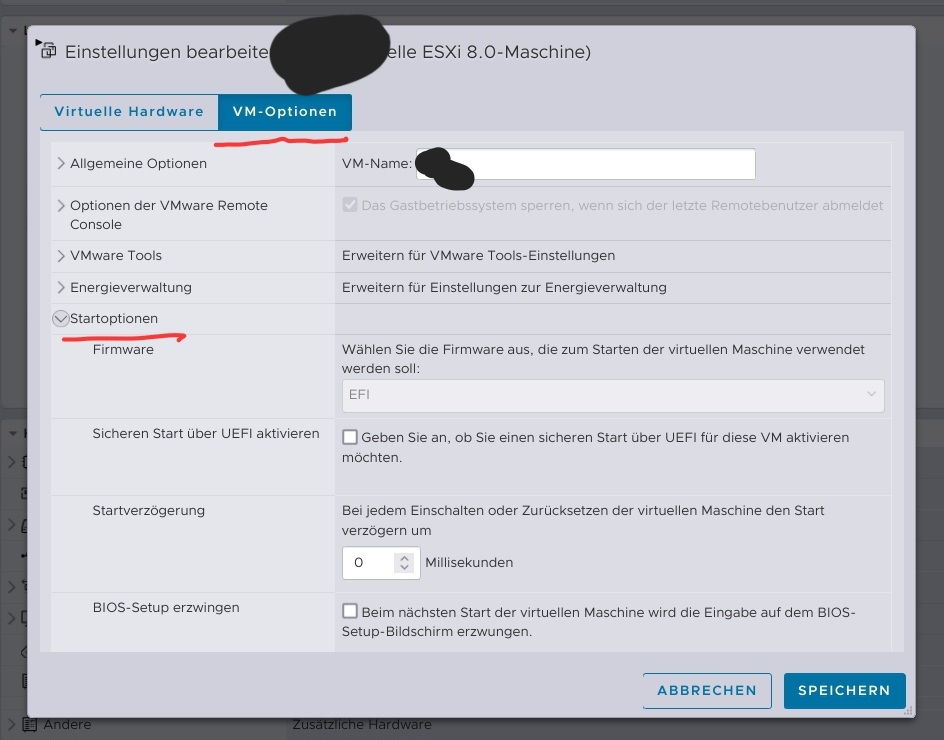The image size is (944, 740).
Task: Click the Startverzögerung label
Action: coord(149,511)
